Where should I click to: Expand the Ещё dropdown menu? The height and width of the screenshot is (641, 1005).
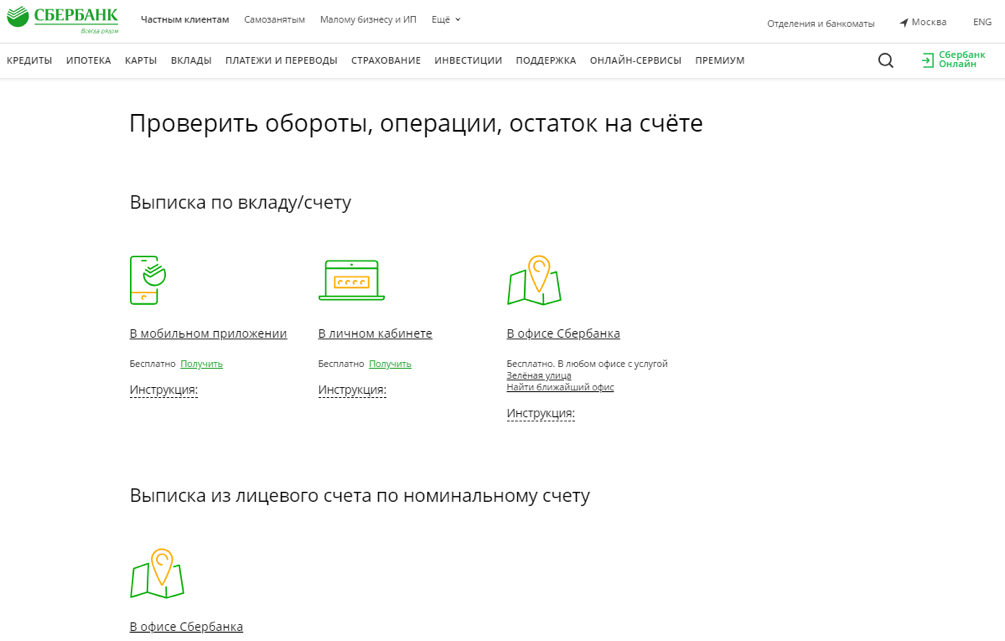(446, 20)
